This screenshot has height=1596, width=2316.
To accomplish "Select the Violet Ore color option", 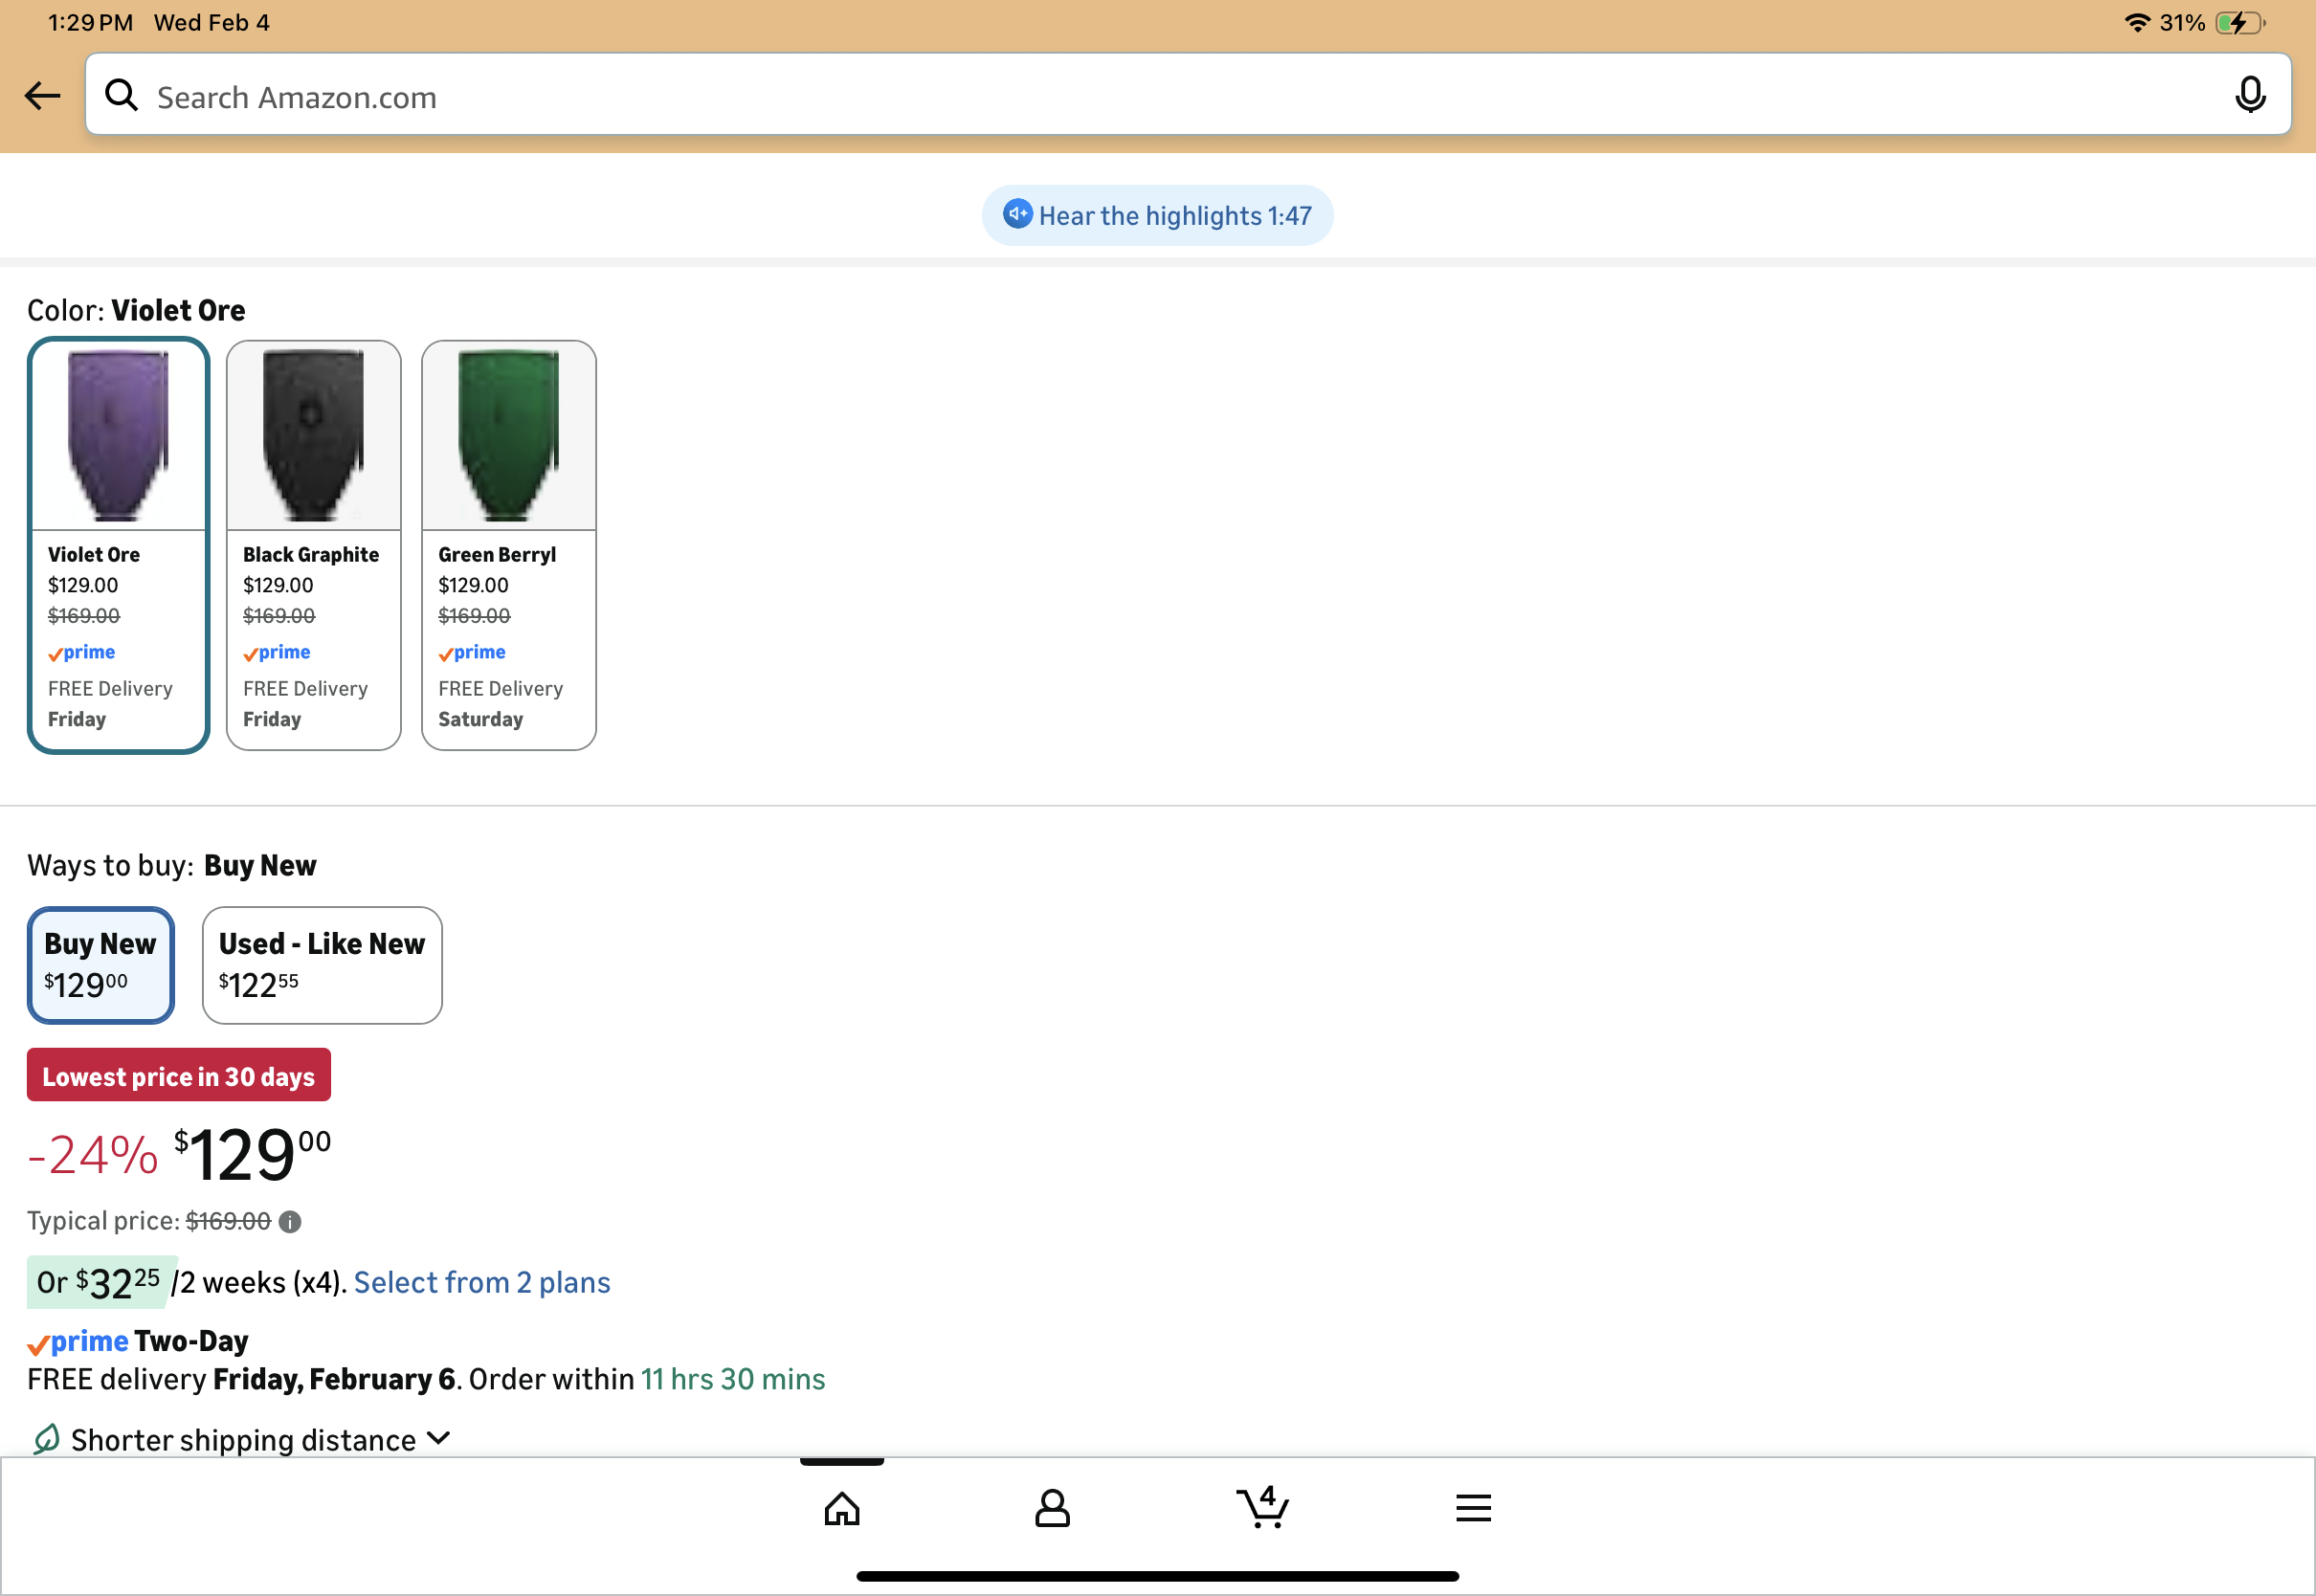I will tap(118, 545).
